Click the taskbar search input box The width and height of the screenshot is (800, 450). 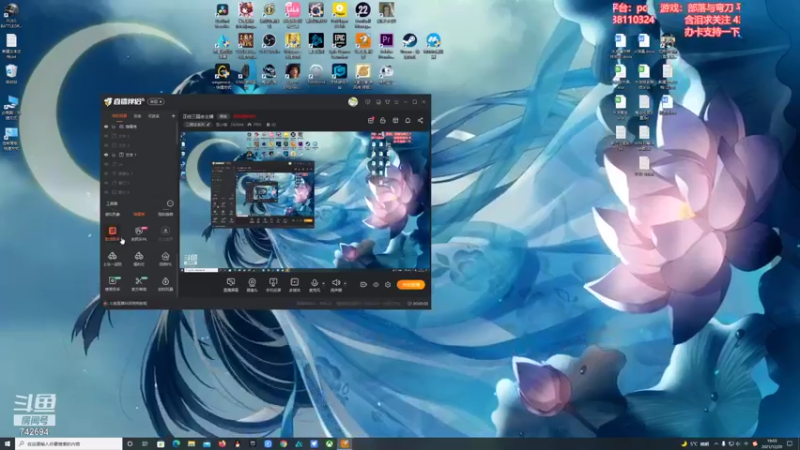click(69, 444)
